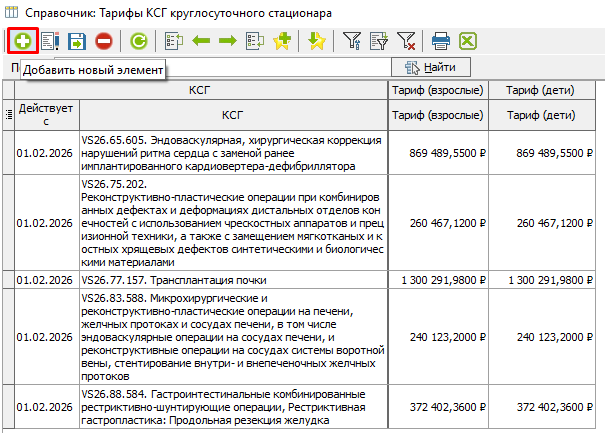
Task: Click date 01.02.2026 in VS26.65.605 row
Action: click(x=47, y=153)
